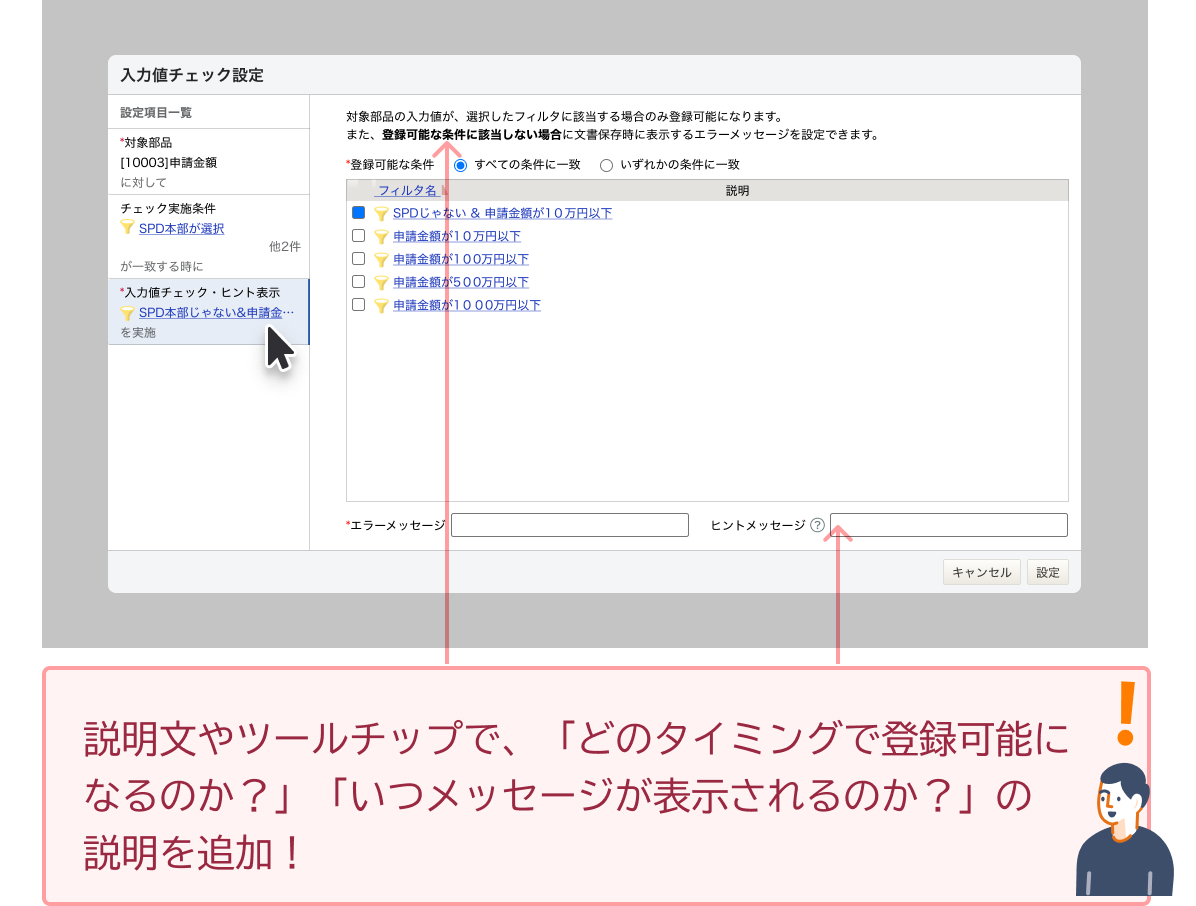The height and width of the screenshot is (906, 1196).
Task: Open 申請金額が1000万円以下 filter link
Action: tap(467, 305)
